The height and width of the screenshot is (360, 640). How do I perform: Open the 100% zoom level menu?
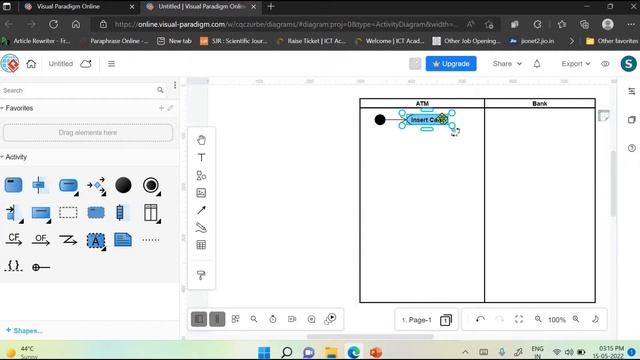(557, 320)
